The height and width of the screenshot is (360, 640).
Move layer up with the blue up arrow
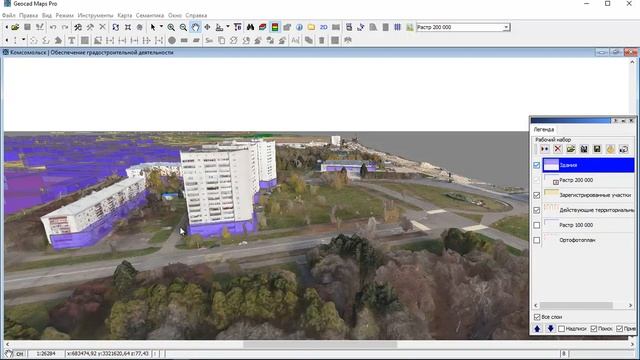(537, 329)
